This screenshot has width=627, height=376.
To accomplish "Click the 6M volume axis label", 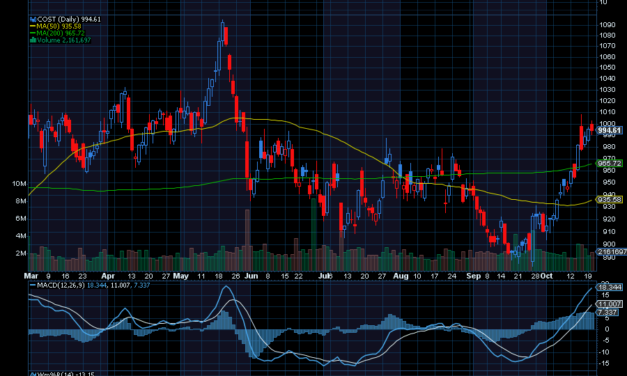I will 21,218.
